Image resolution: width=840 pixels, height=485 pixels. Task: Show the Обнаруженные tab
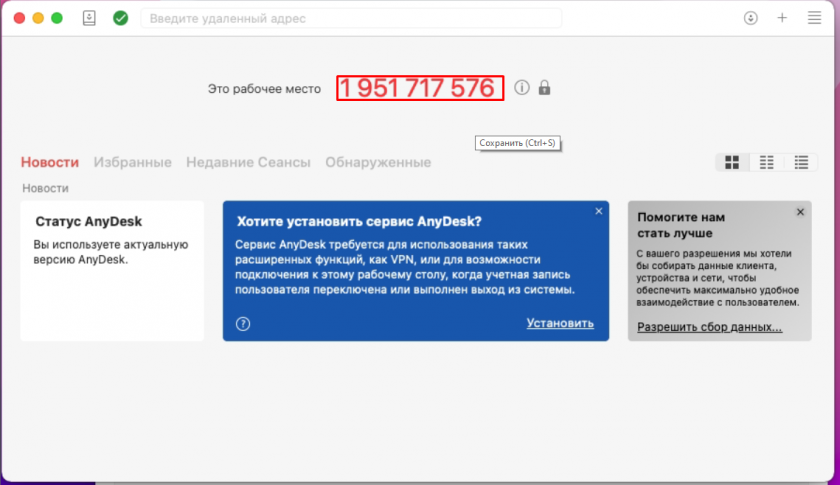378,162
